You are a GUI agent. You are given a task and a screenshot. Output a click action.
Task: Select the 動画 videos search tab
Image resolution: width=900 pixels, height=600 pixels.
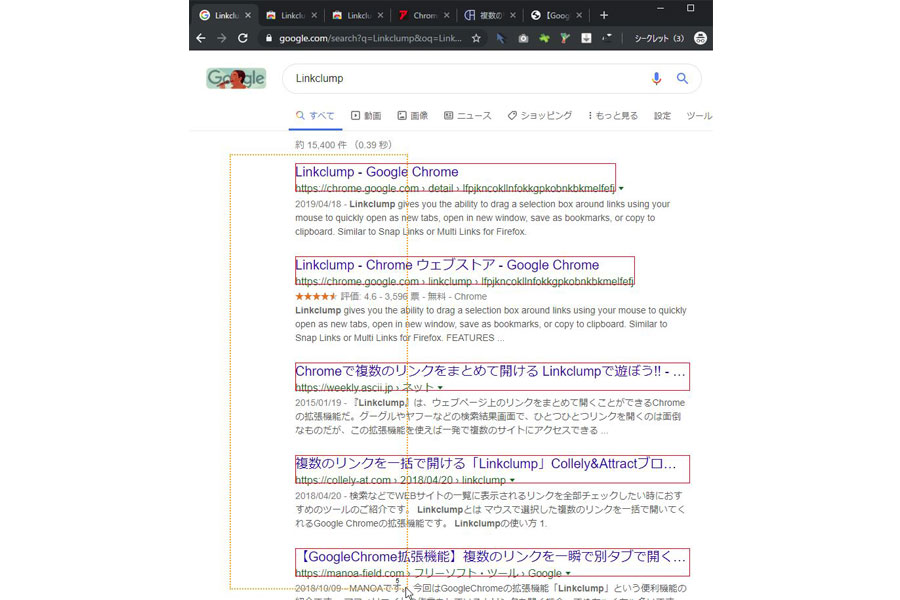click(x=366, y=116)
